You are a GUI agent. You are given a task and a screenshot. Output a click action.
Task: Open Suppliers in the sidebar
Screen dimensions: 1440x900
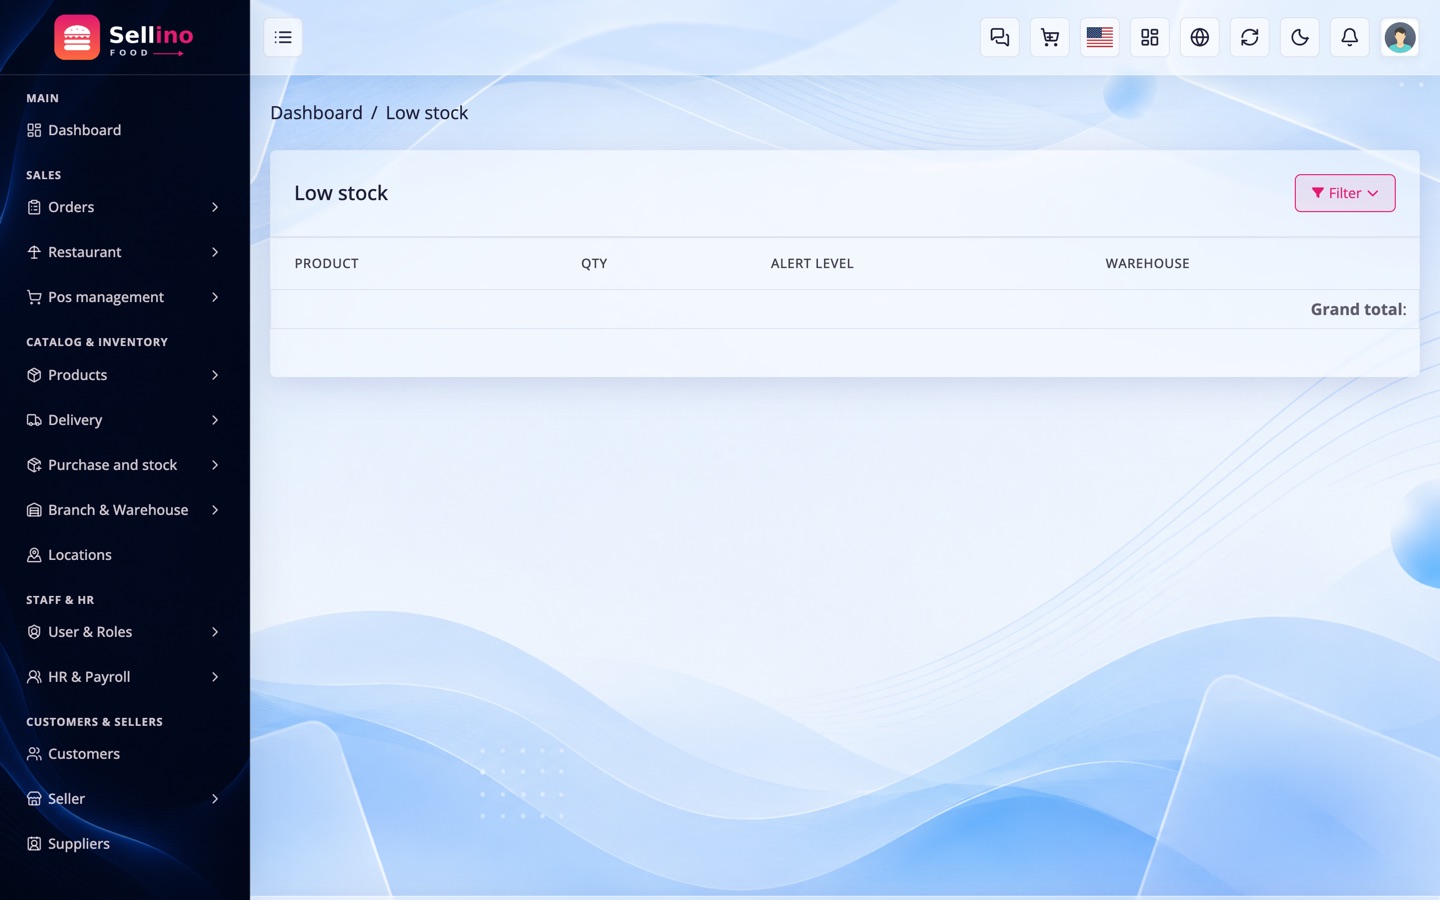click(124, 844)
